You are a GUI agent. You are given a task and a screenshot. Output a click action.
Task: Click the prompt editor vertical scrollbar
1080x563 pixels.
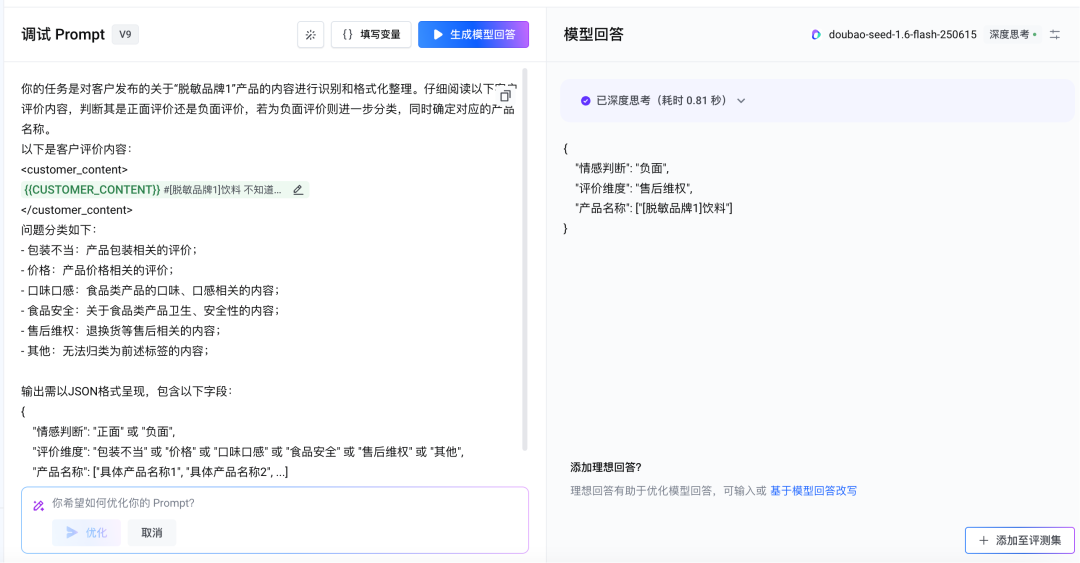(526, 260)
